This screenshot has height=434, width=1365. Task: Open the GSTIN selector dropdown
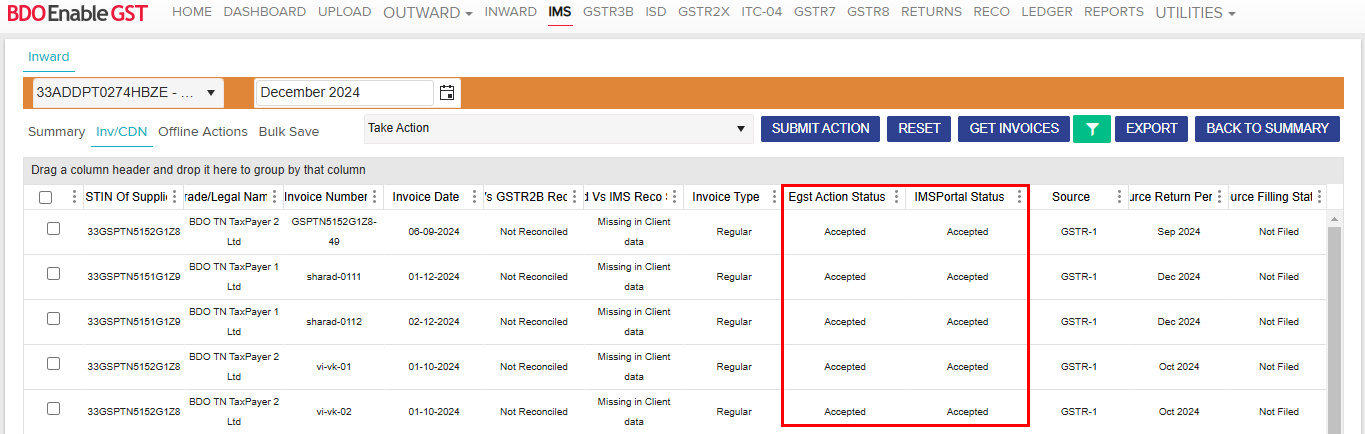point(128,93)
